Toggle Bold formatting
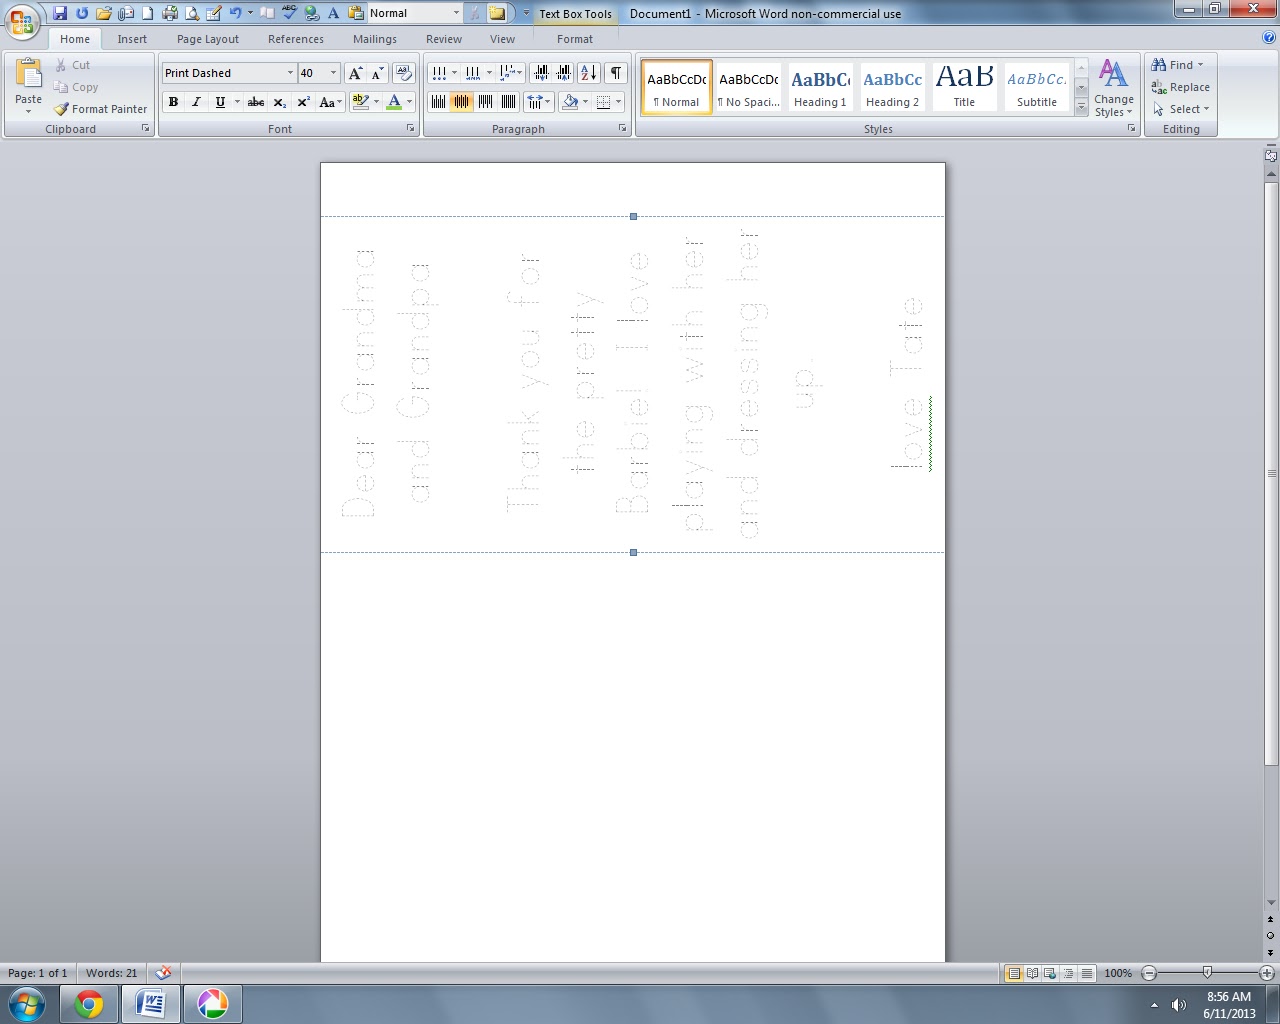This screenshot has height=1024, width=1280. point(173,102)
